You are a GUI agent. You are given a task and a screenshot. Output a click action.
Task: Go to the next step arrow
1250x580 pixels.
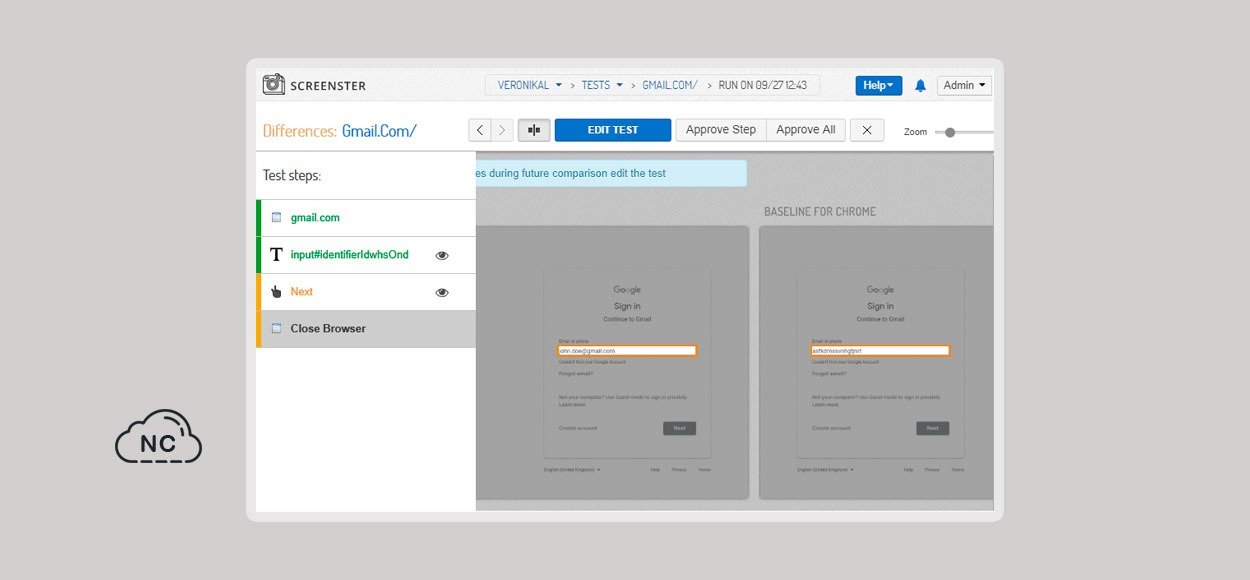click(x=502, y=130)
